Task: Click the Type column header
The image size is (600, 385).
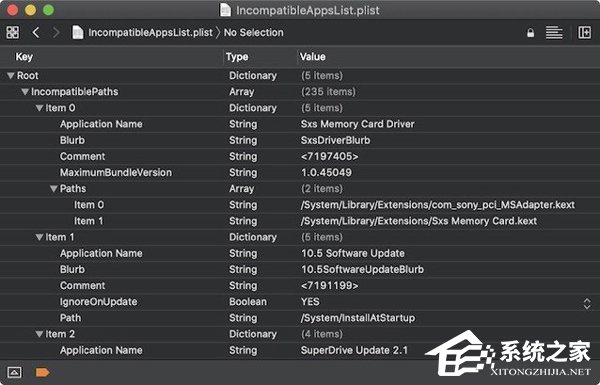Action: click(x=237, y=57)
